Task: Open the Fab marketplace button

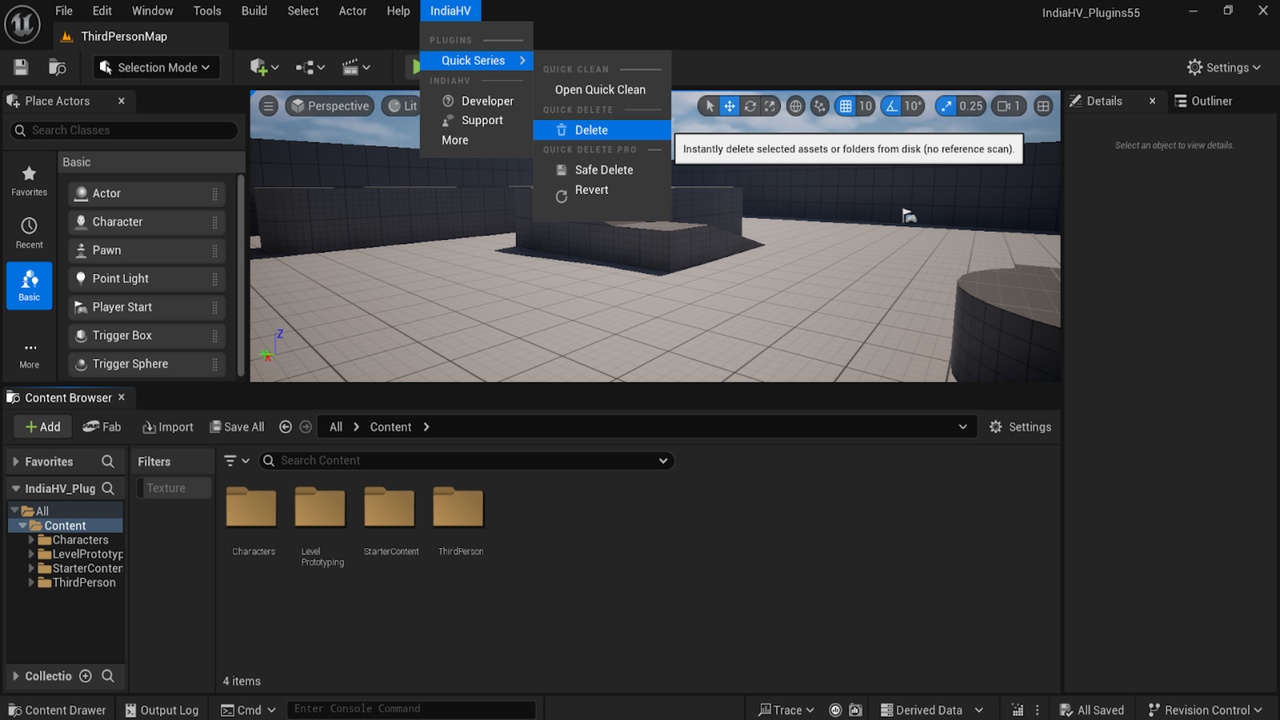Action: pos(102,427)
